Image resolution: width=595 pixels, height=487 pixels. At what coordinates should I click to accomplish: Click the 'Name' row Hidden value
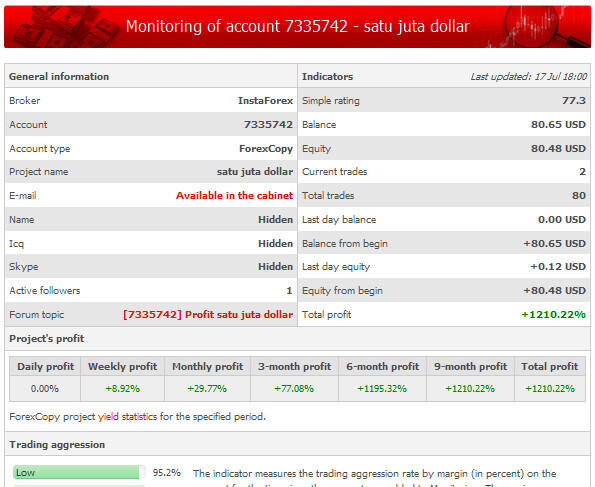pos(275,219)
